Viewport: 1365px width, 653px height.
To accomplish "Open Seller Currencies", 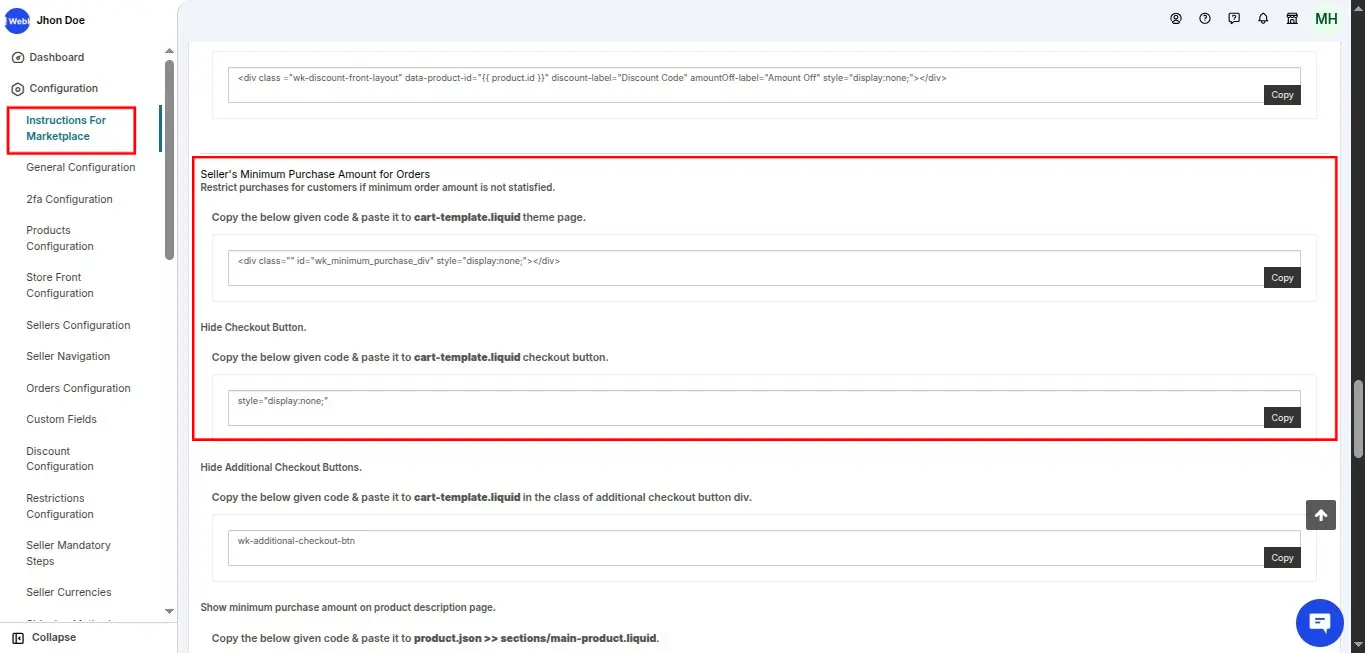I will pos(69,592).
